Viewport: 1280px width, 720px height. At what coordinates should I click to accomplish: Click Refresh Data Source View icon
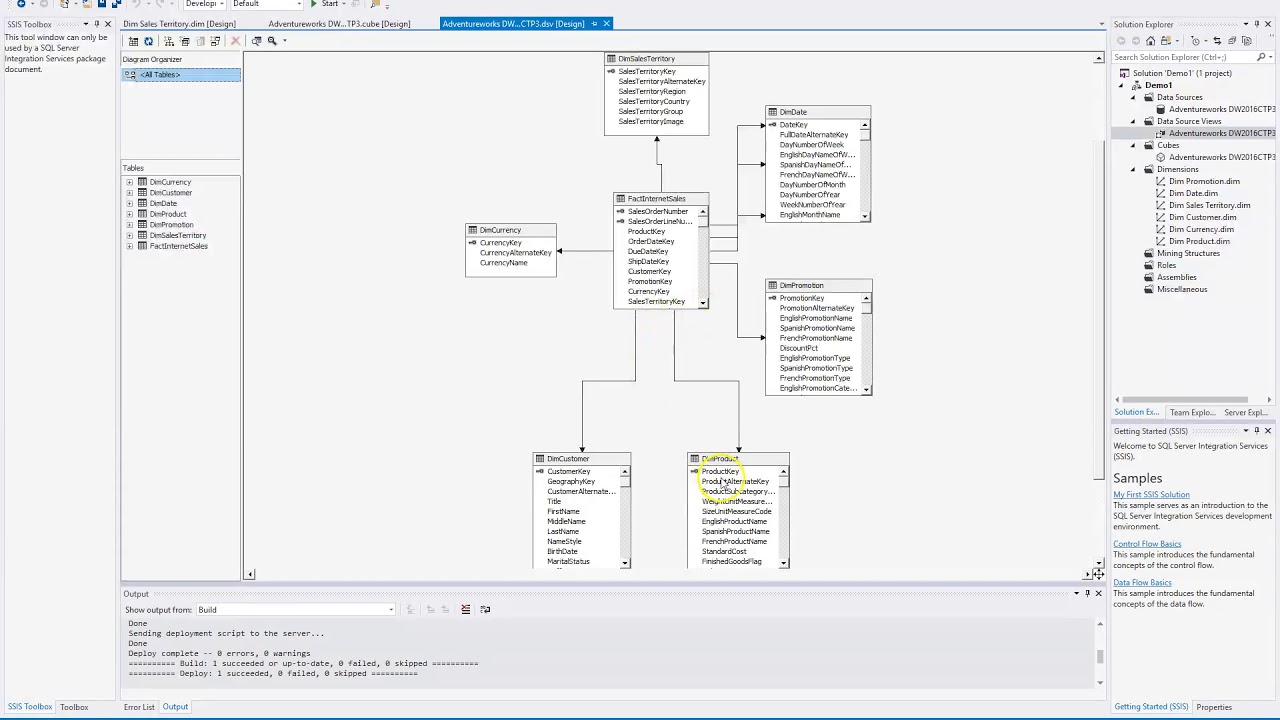point(148,41)
